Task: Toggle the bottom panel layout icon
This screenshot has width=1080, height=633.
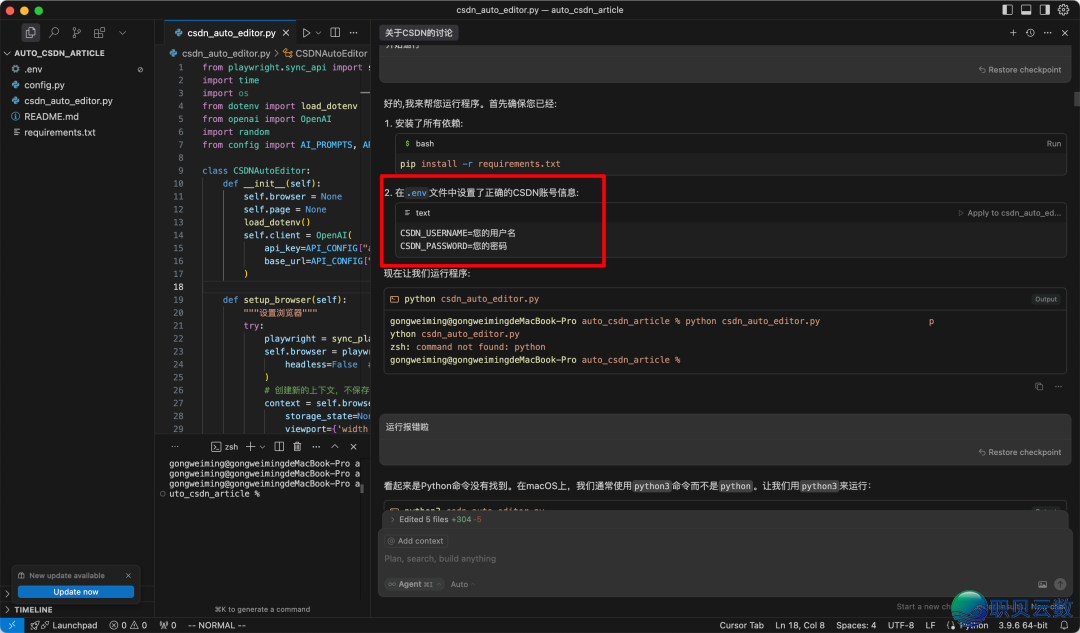Action: click(1025, 10)
